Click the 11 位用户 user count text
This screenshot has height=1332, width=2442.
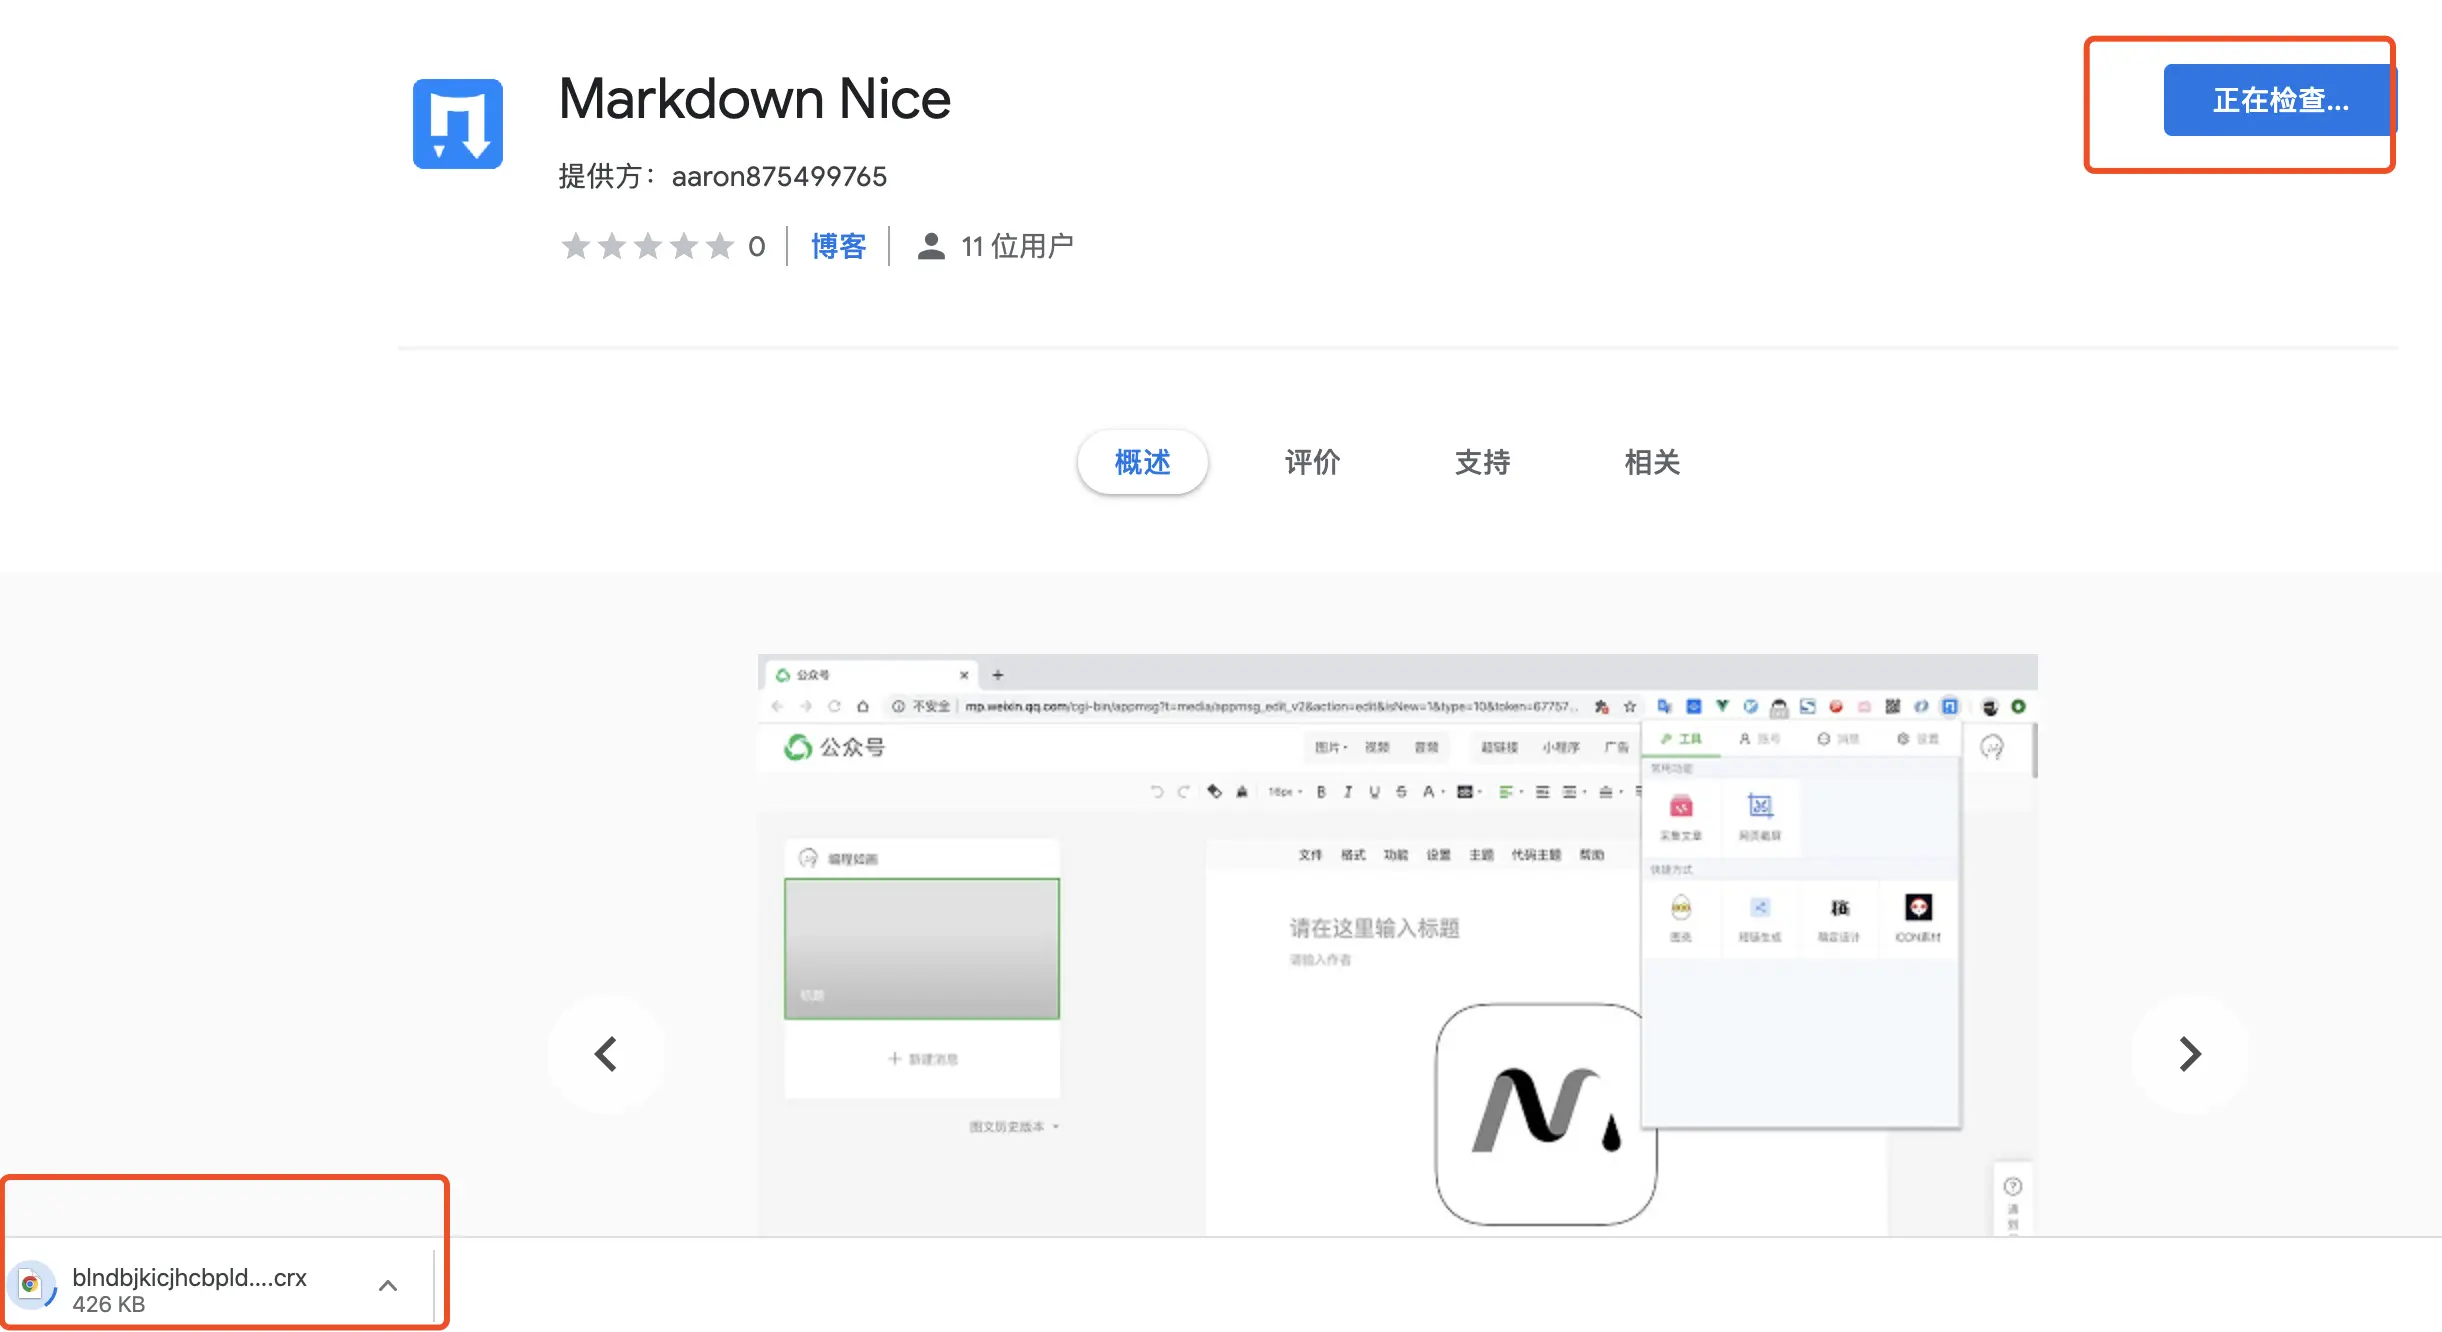pos(1017,246)
